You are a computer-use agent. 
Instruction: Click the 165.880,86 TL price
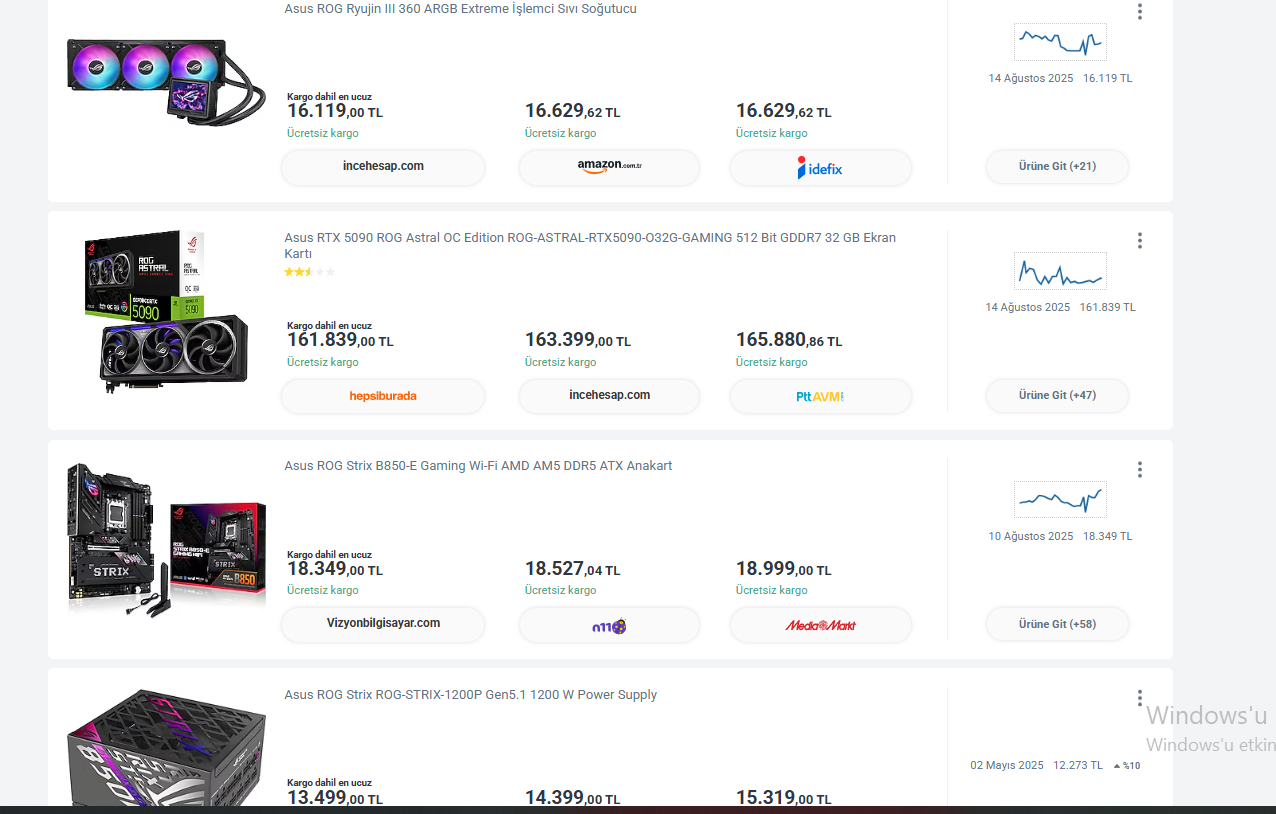coord(789,340)
